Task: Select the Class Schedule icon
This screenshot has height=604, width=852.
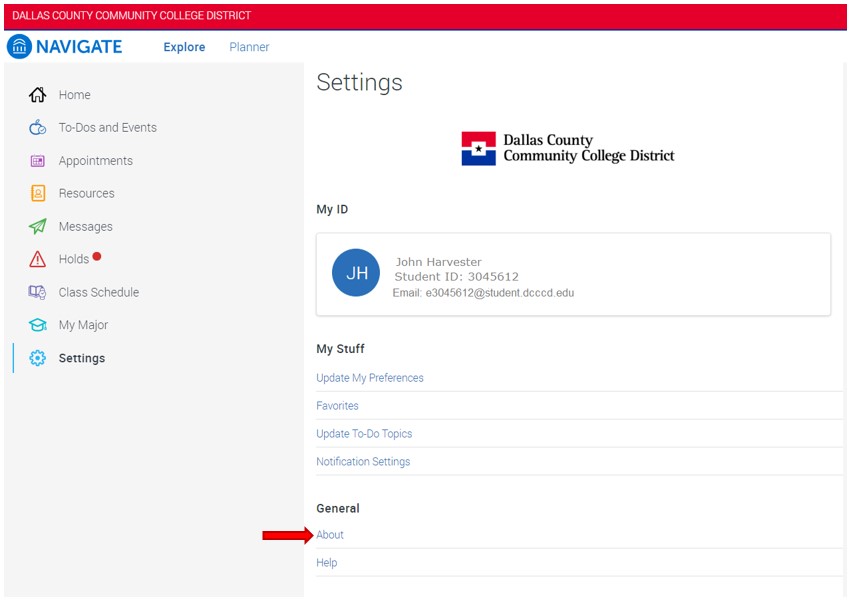Action: 38,293
